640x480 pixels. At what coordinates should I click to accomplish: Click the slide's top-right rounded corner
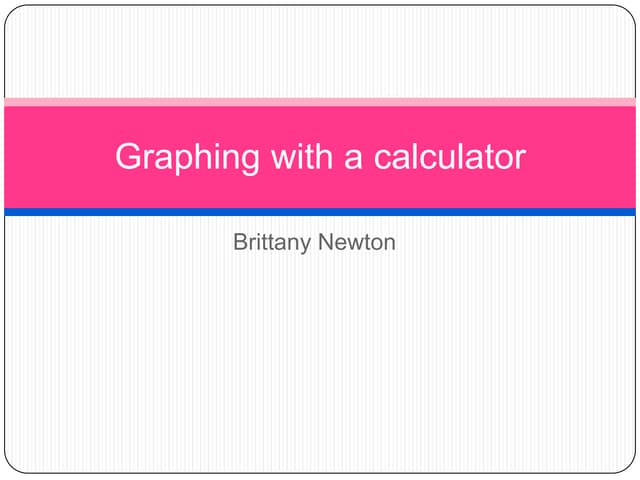pyautogui.click(x=628, y=12)
